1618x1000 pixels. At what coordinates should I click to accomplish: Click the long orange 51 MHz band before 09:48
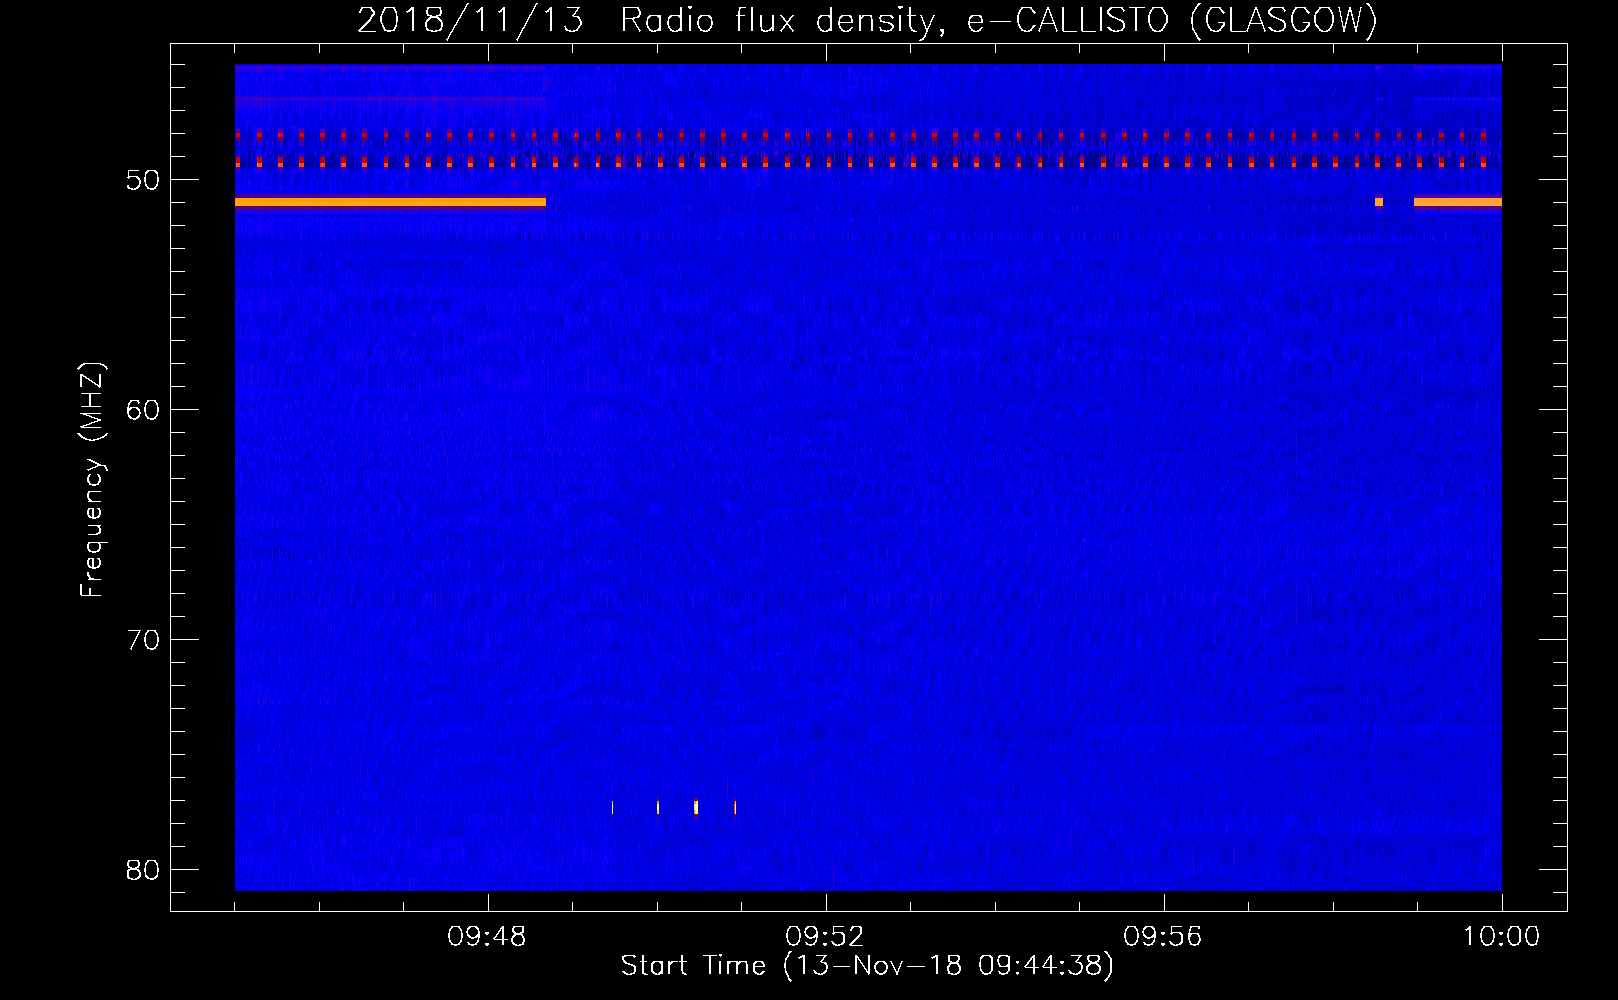coord(390,202)
